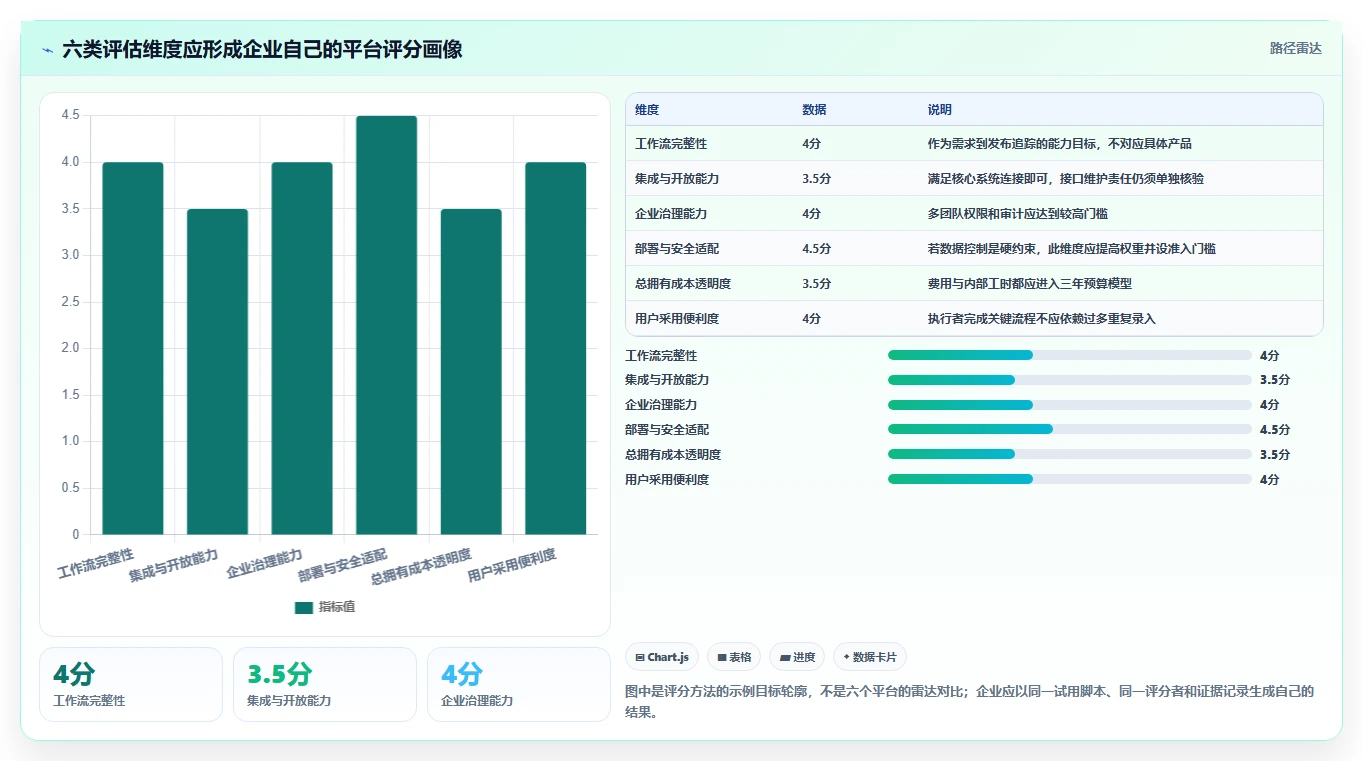The height and width of the screenshot is (761, 1363).
Task: Click the description starting with 多团队权限和审计
Action: coord(1018,214)
